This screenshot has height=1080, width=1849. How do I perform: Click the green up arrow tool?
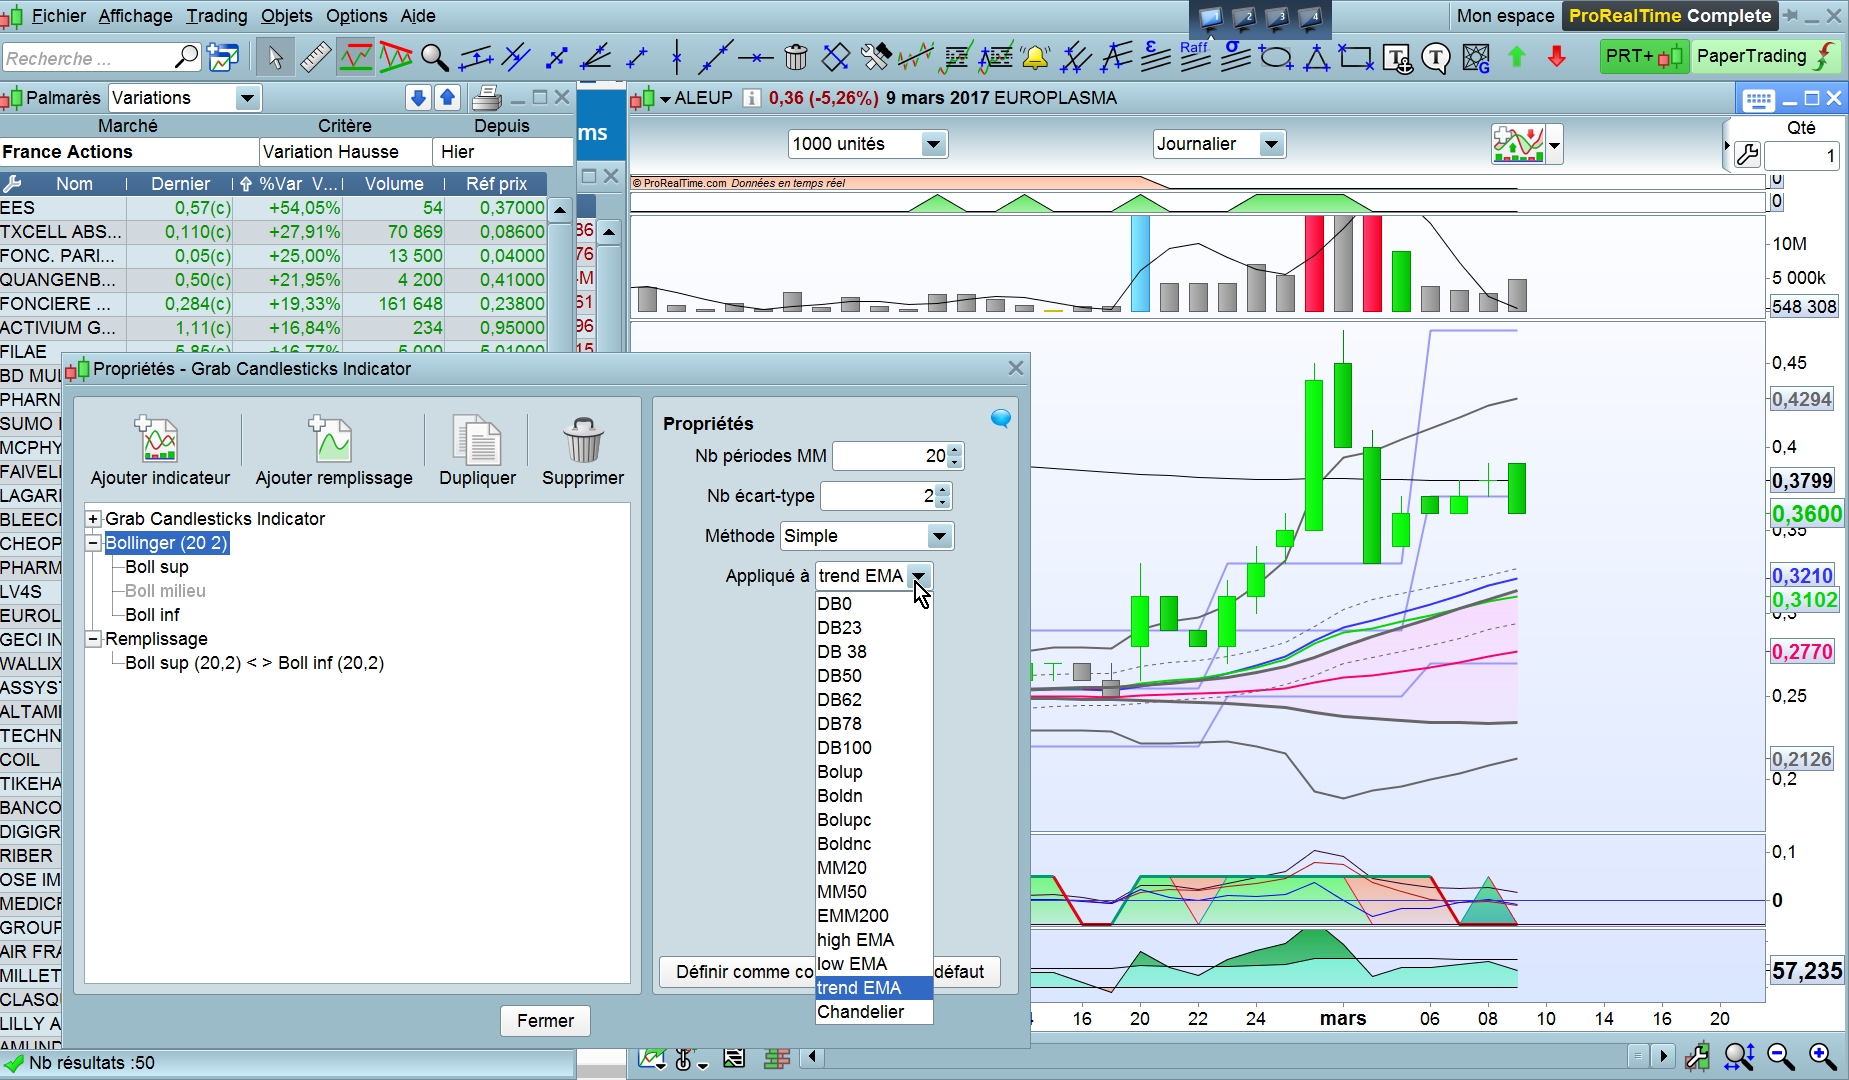pyautogui.click(x=1517, y=57)
